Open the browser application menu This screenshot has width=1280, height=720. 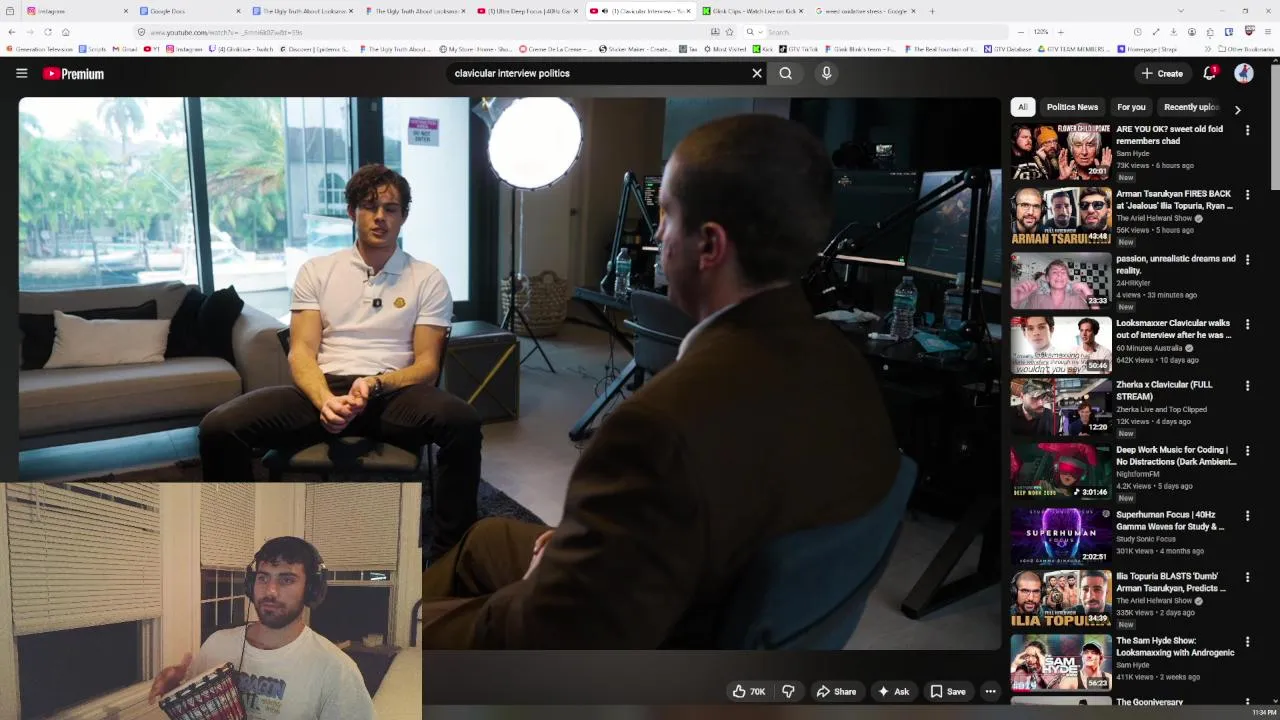(x=1268, y=32)
